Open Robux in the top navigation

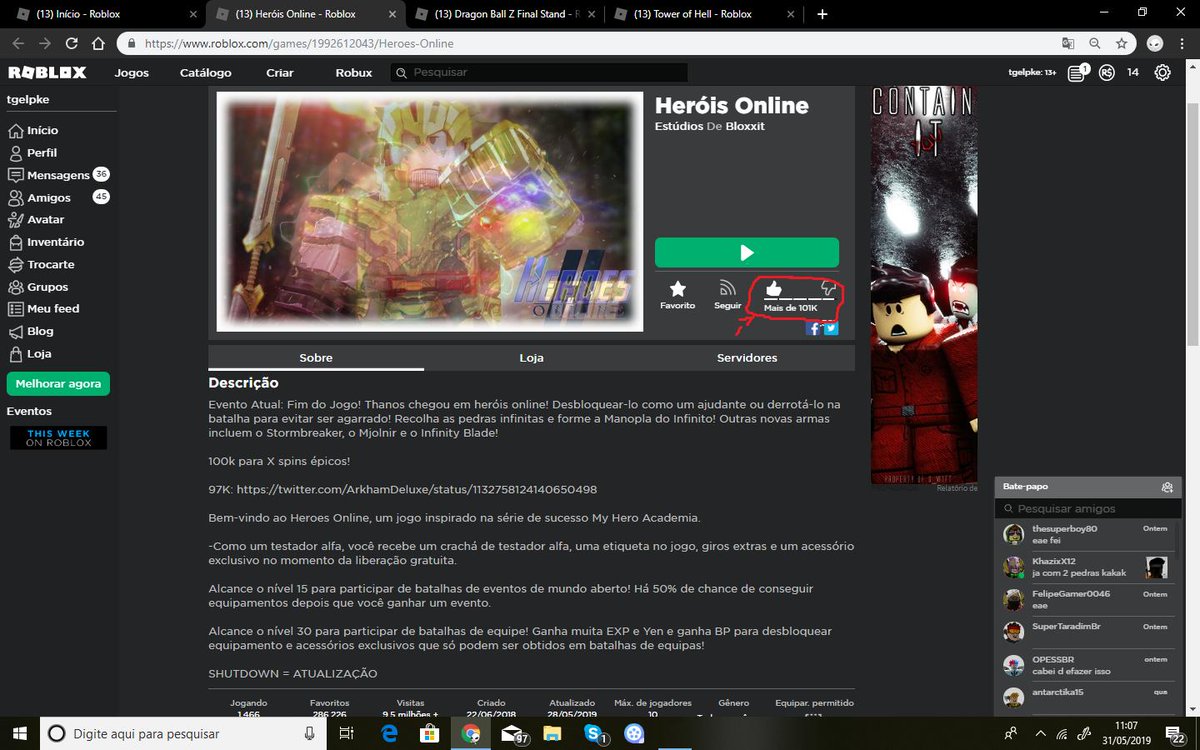(354, 73)
